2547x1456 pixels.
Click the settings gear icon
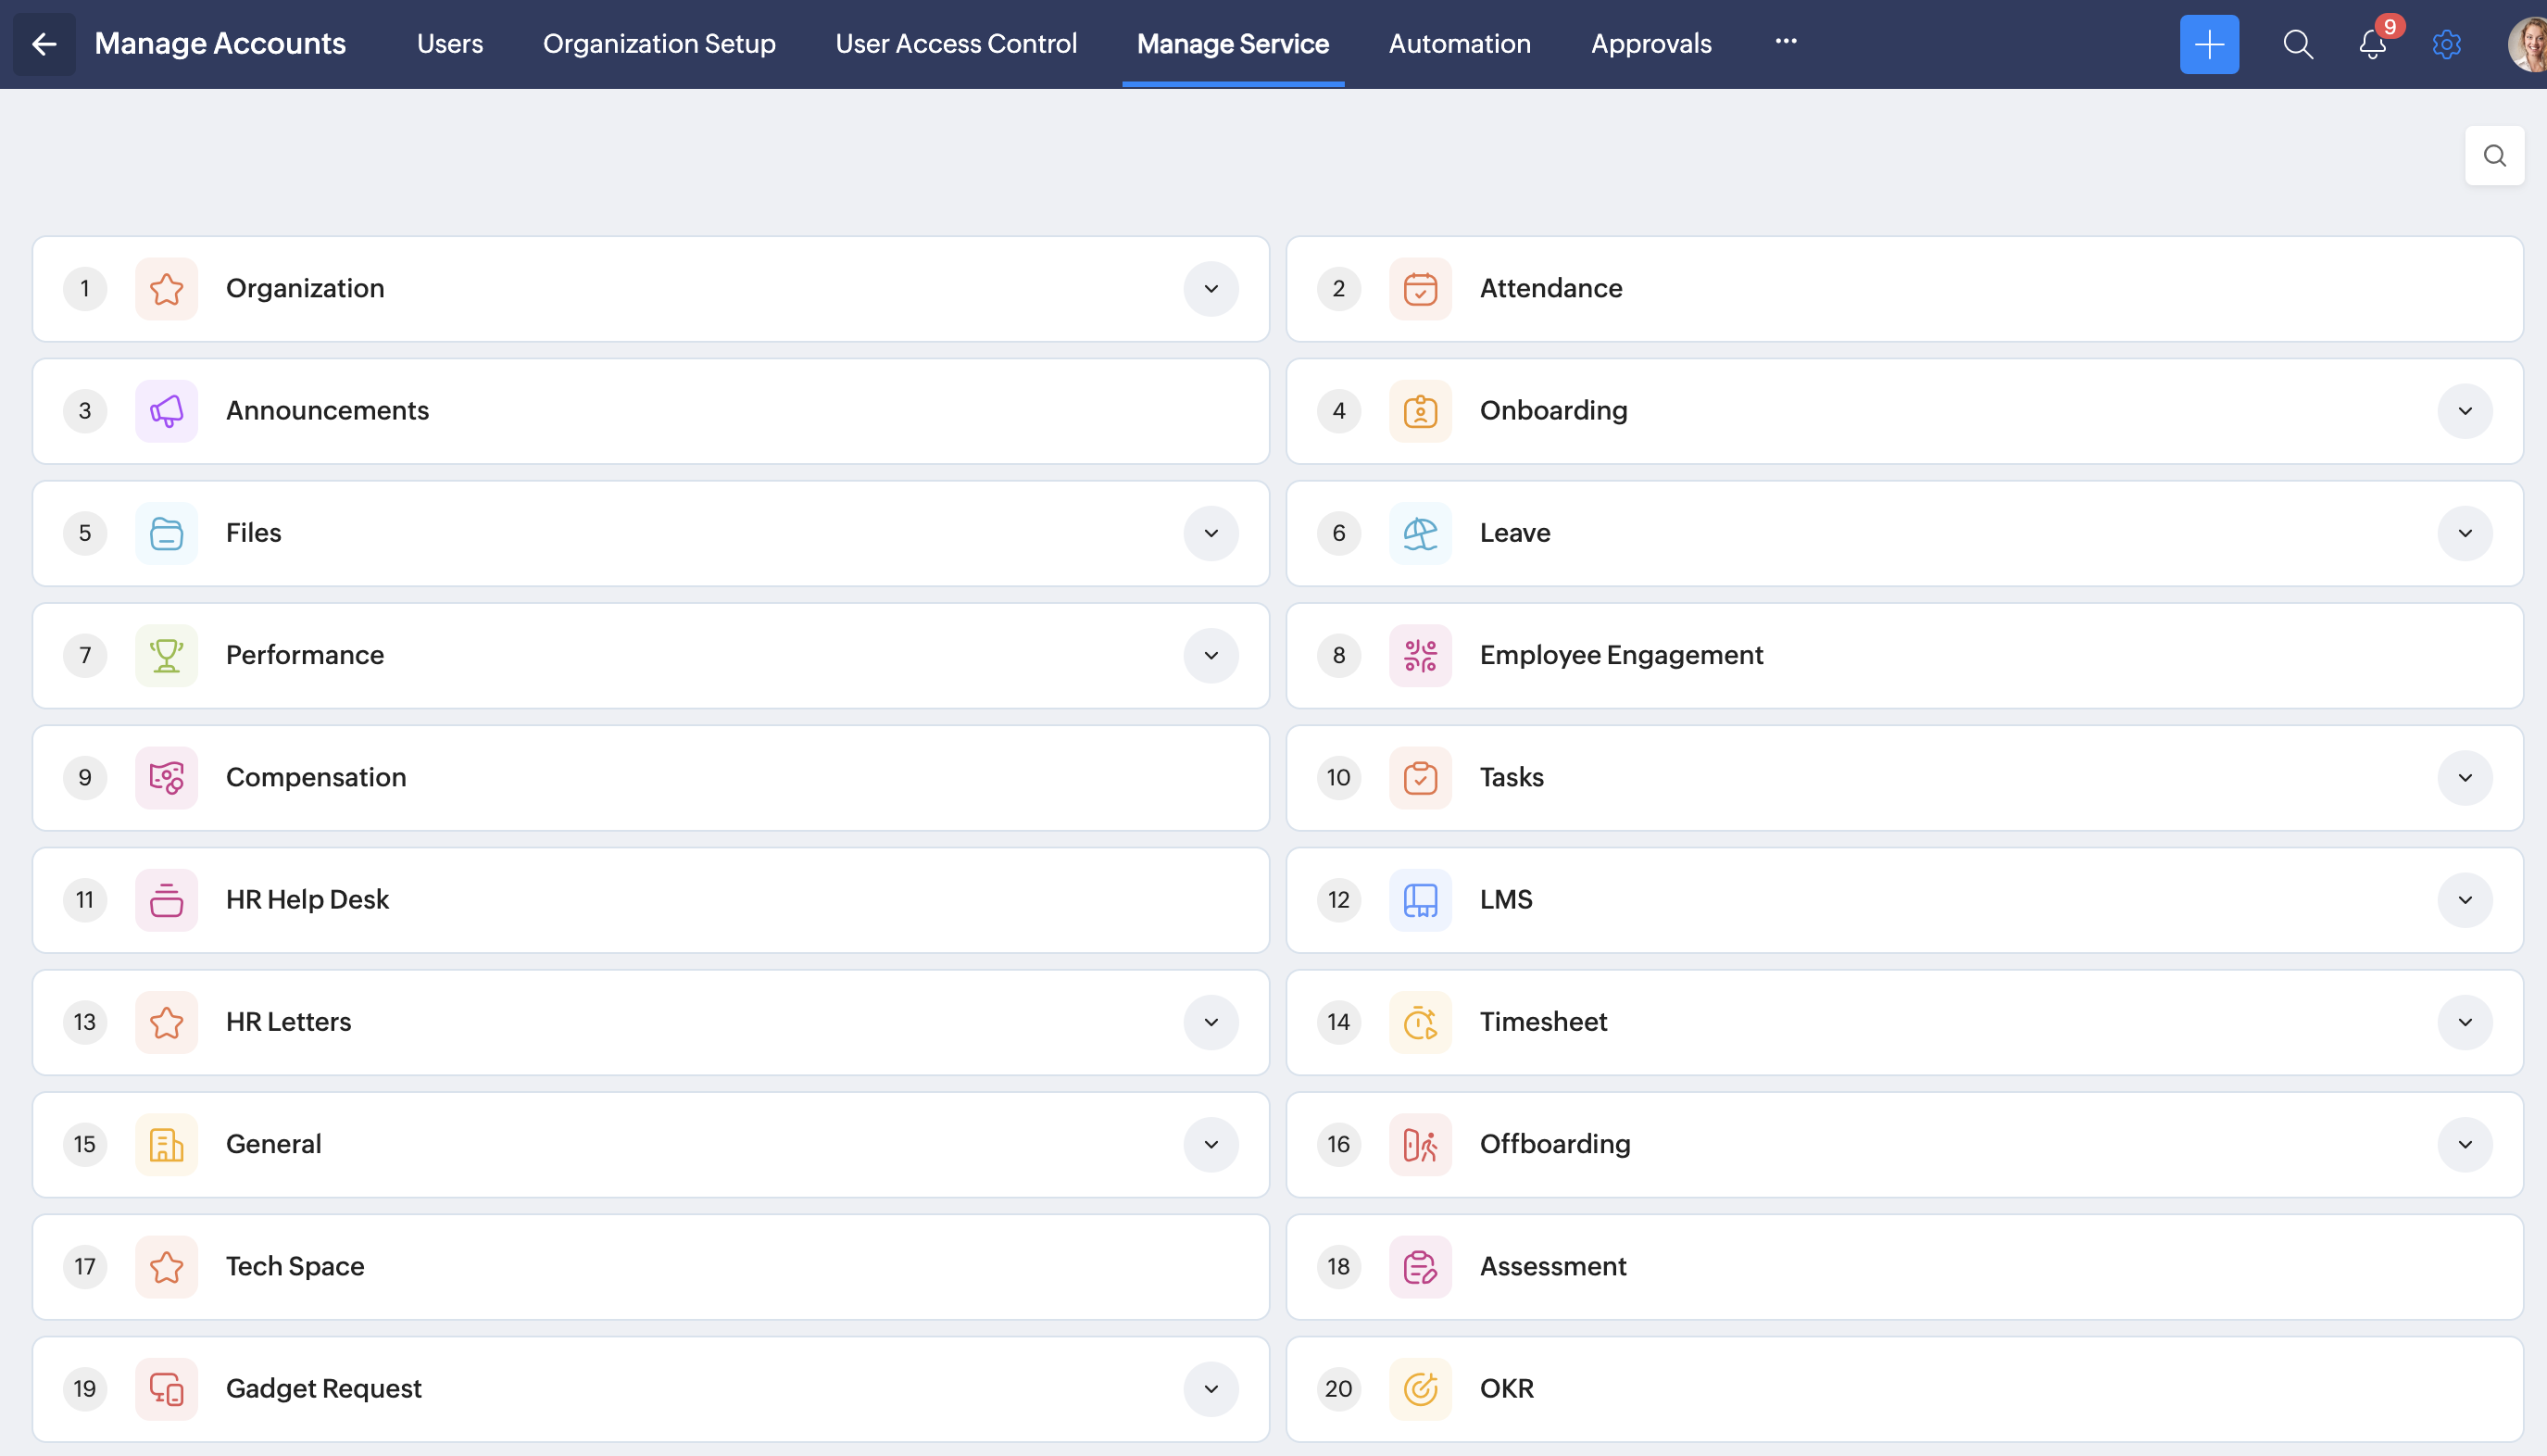coord(2446,44)
